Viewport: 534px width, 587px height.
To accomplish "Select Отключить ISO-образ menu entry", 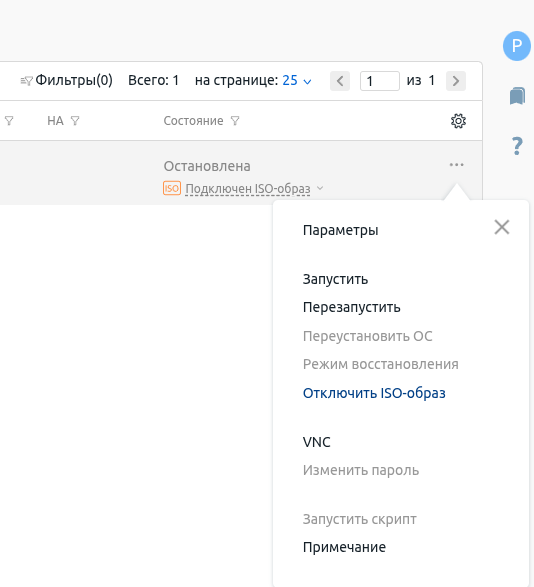I will (374, 393).
